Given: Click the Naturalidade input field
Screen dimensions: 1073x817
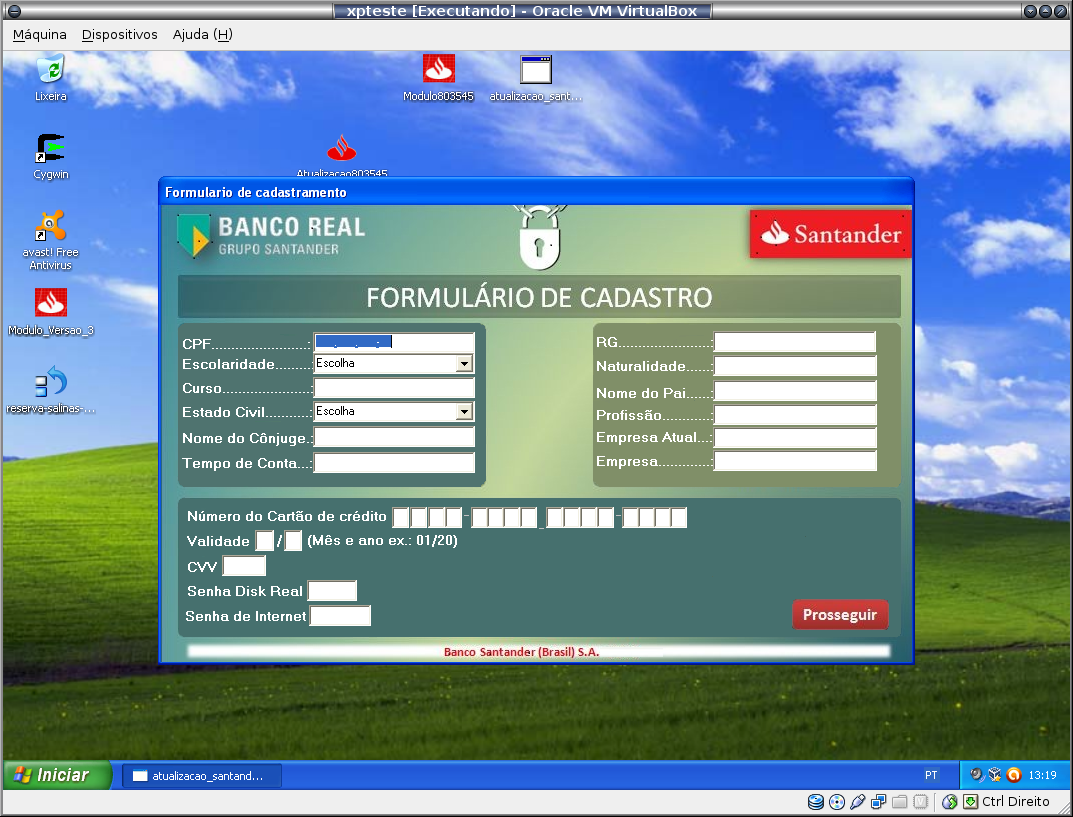Looking at the screenshot, I should point(794,366).
